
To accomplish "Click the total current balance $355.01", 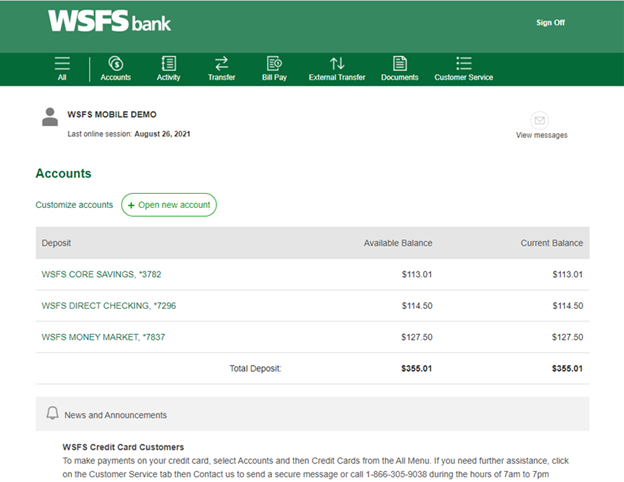I will click(567, 369).
